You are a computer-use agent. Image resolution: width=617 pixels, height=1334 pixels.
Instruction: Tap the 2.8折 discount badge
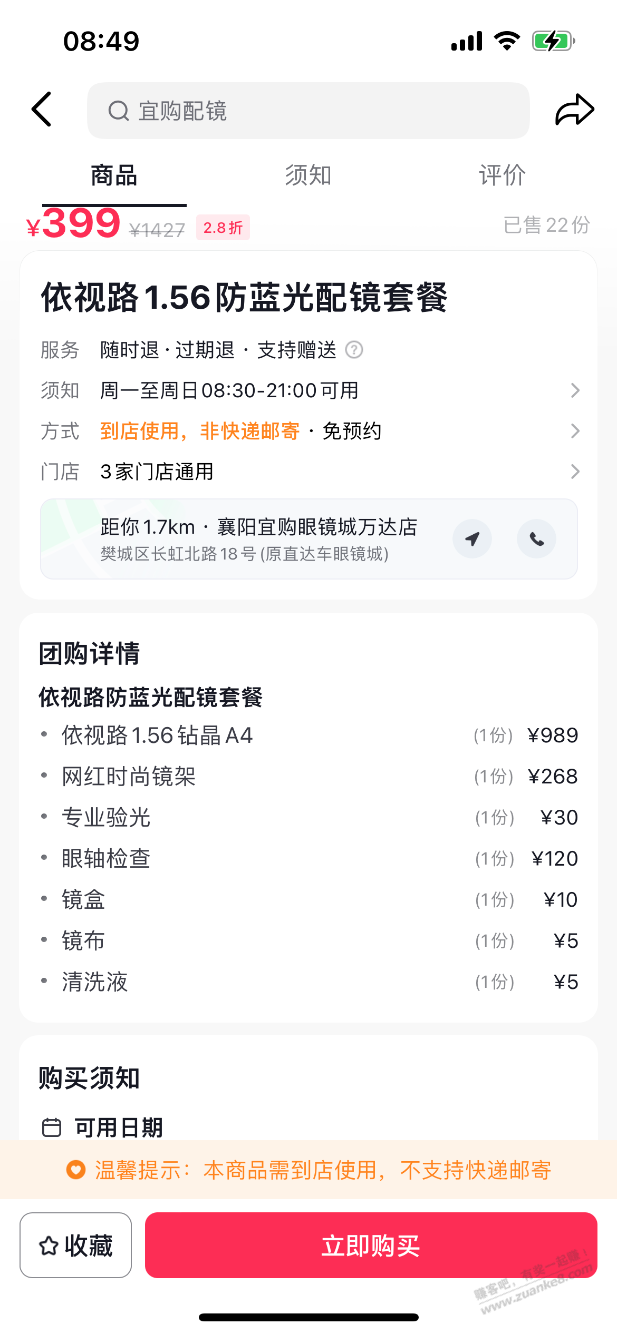[223, 228]
